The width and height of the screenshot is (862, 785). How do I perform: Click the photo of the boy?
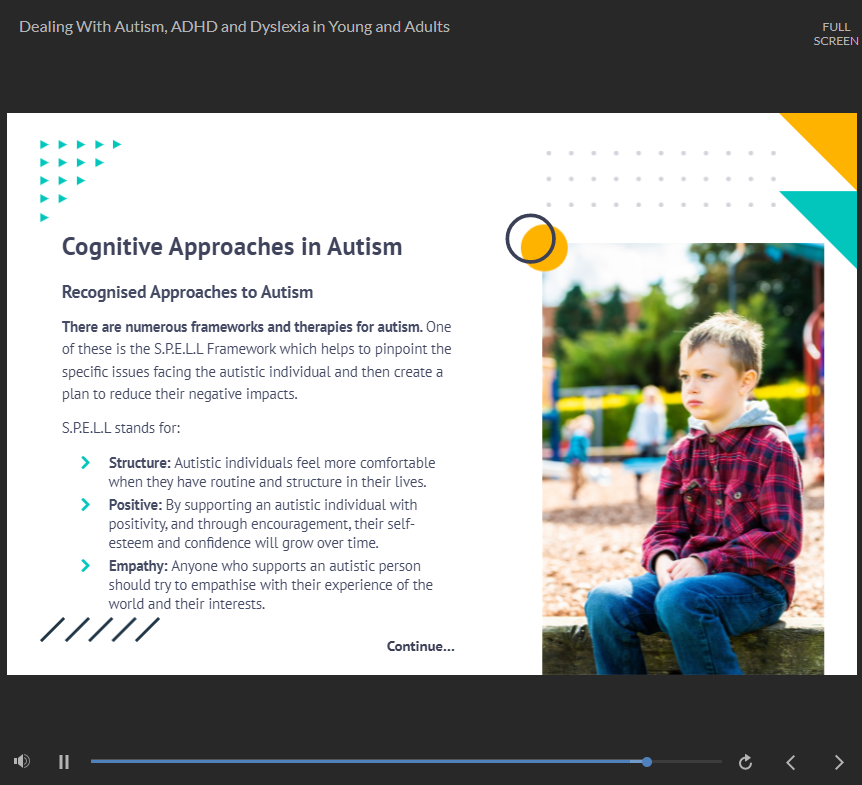[683, 460]
